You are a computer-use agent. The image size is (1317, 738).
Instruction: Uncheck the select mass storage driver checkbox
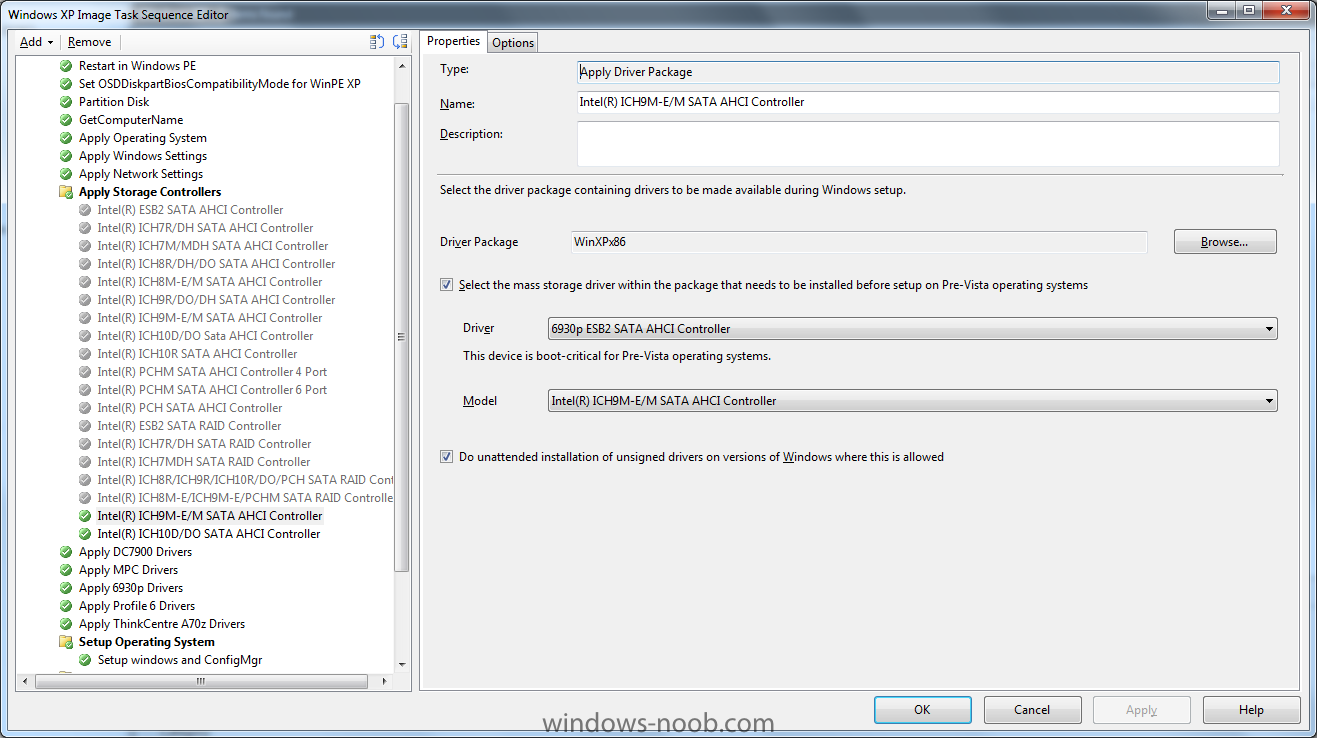446,285
